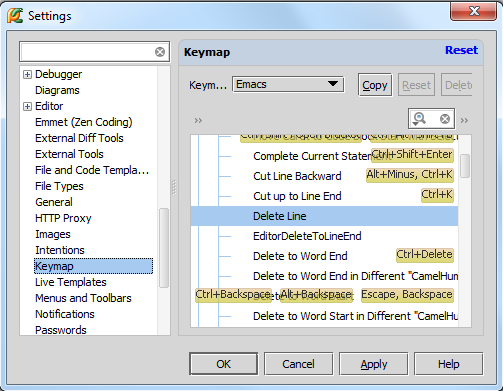503x391 pixels.
Task: Cancel the Settings dialog
Action: click(298, 364)
